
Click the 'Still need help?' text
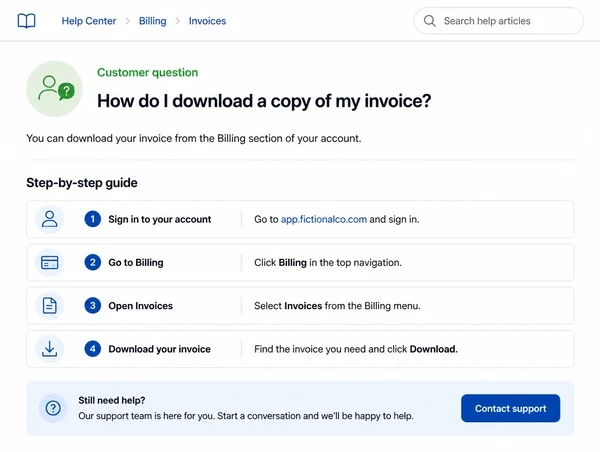(112, 400)
